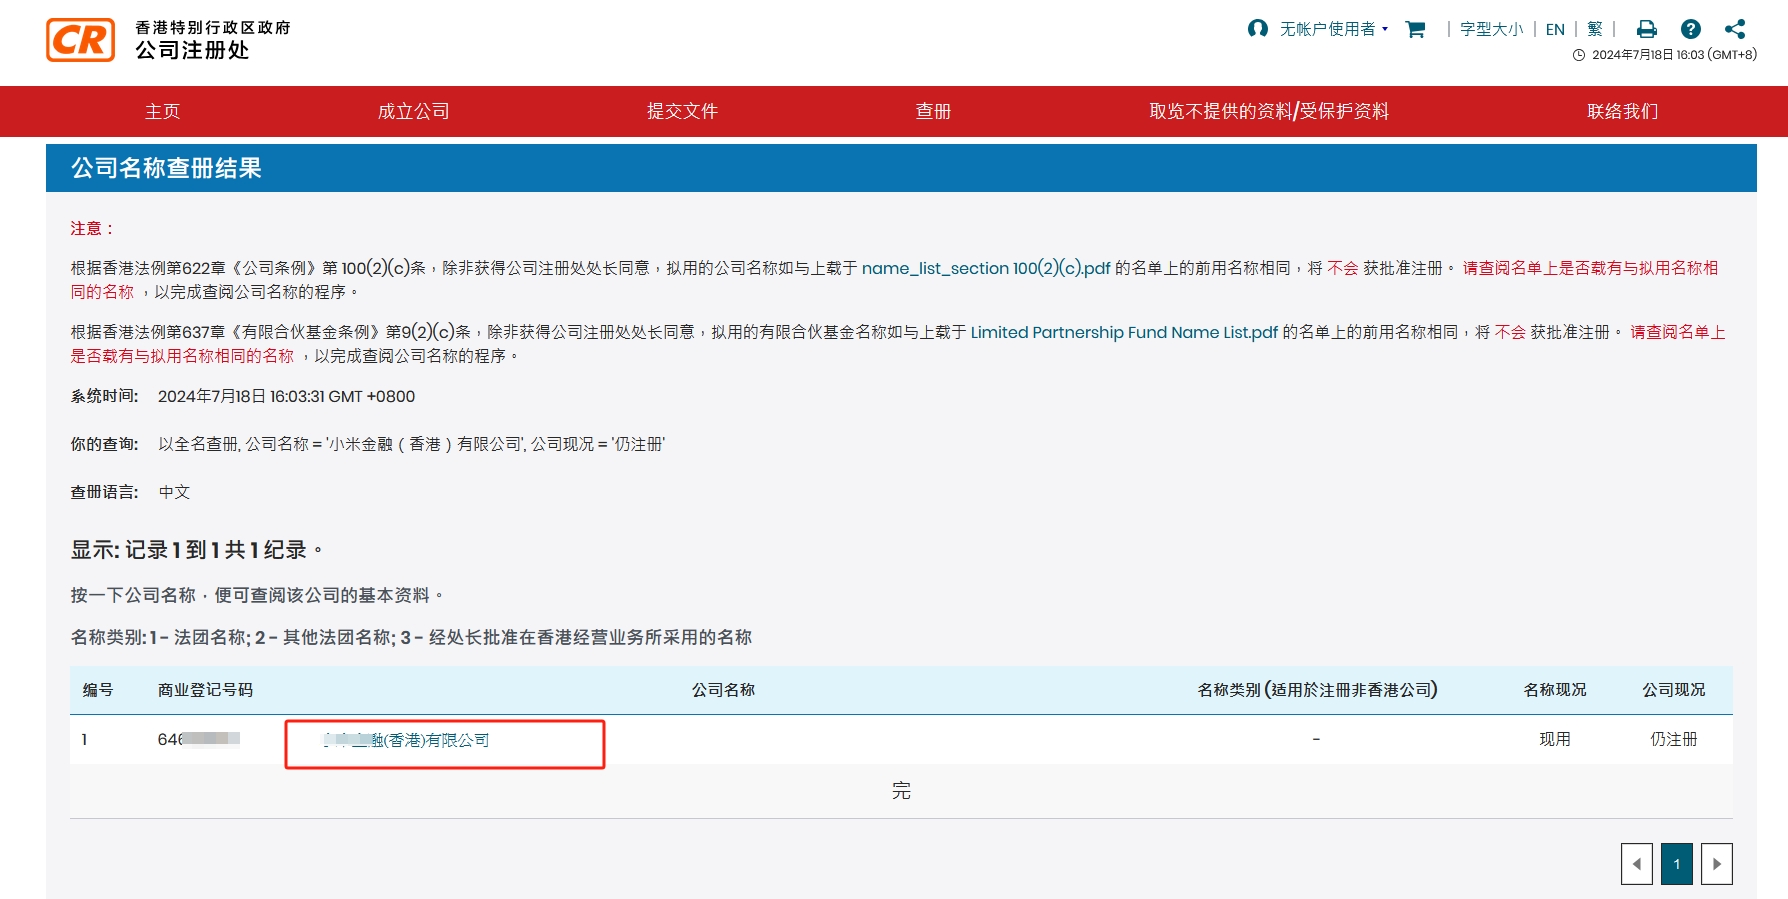Click the company name (香港)有限公司 result
Screen dimensions: 1788x899
(x=407, y=740)
